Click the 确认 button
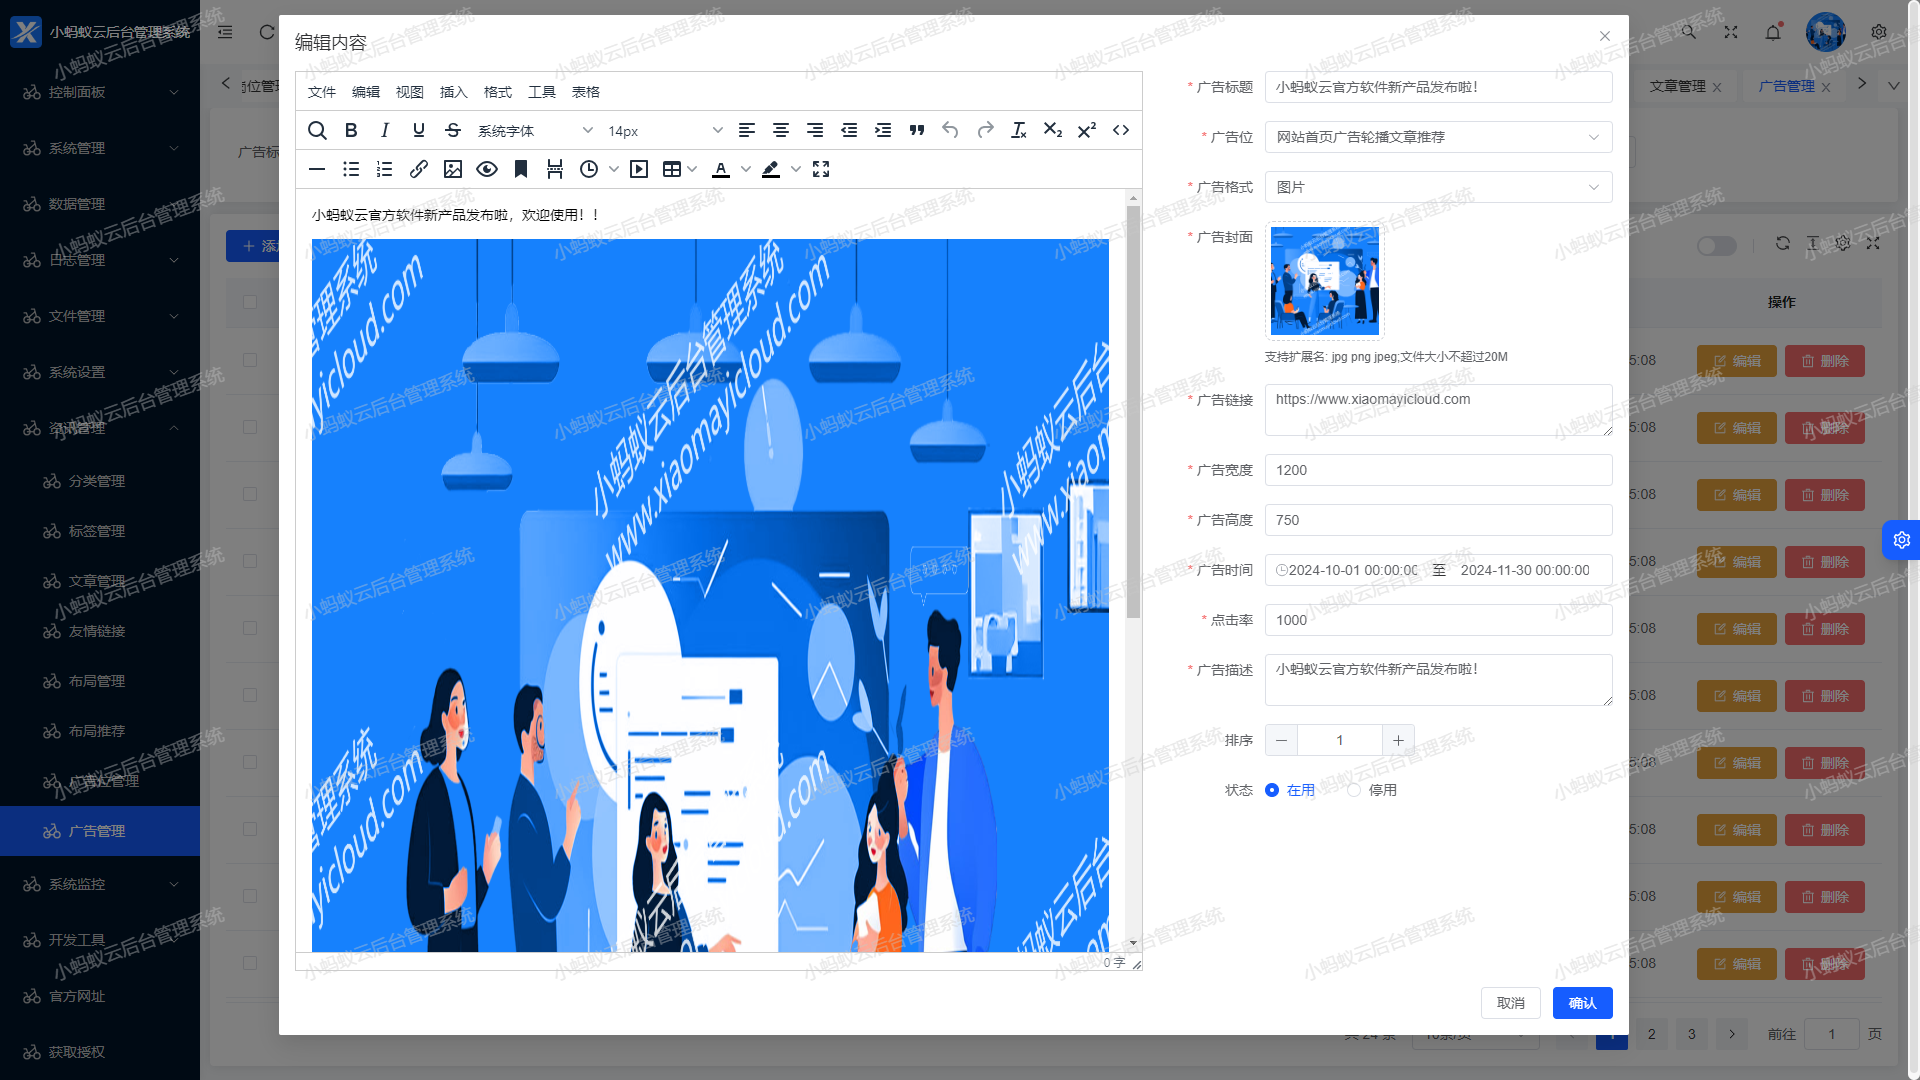This screenshot has width=1920, height=1080. click(1582, 1003)
